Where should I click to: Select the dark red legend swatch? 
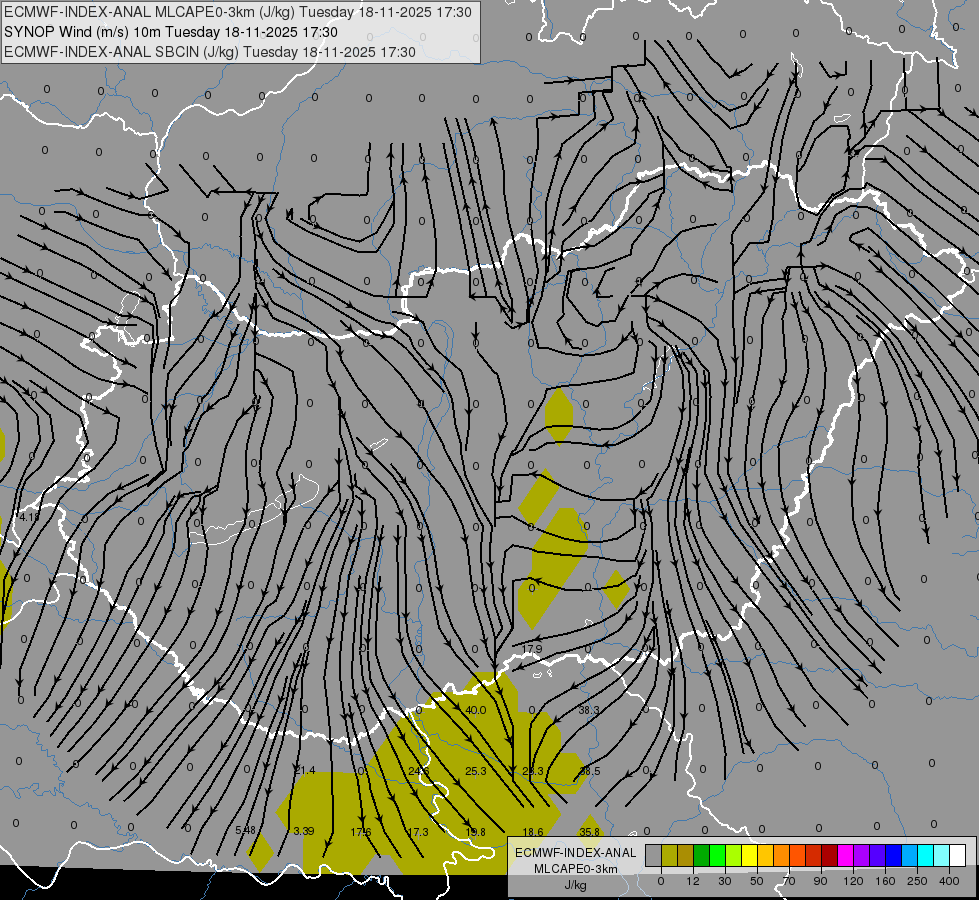pos(830,855)
